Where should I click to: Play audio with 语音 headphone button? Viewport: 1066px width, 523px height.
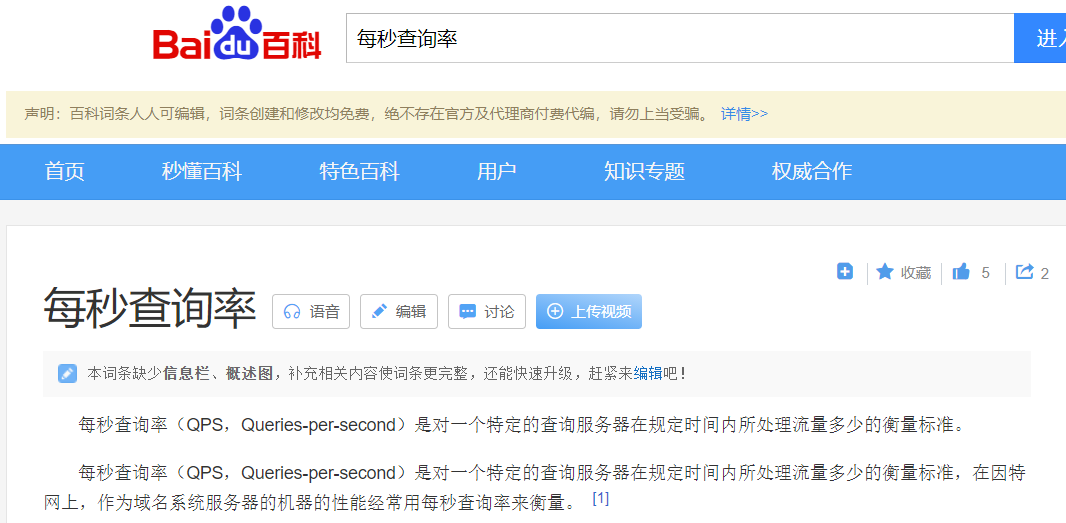pos(311,311)
